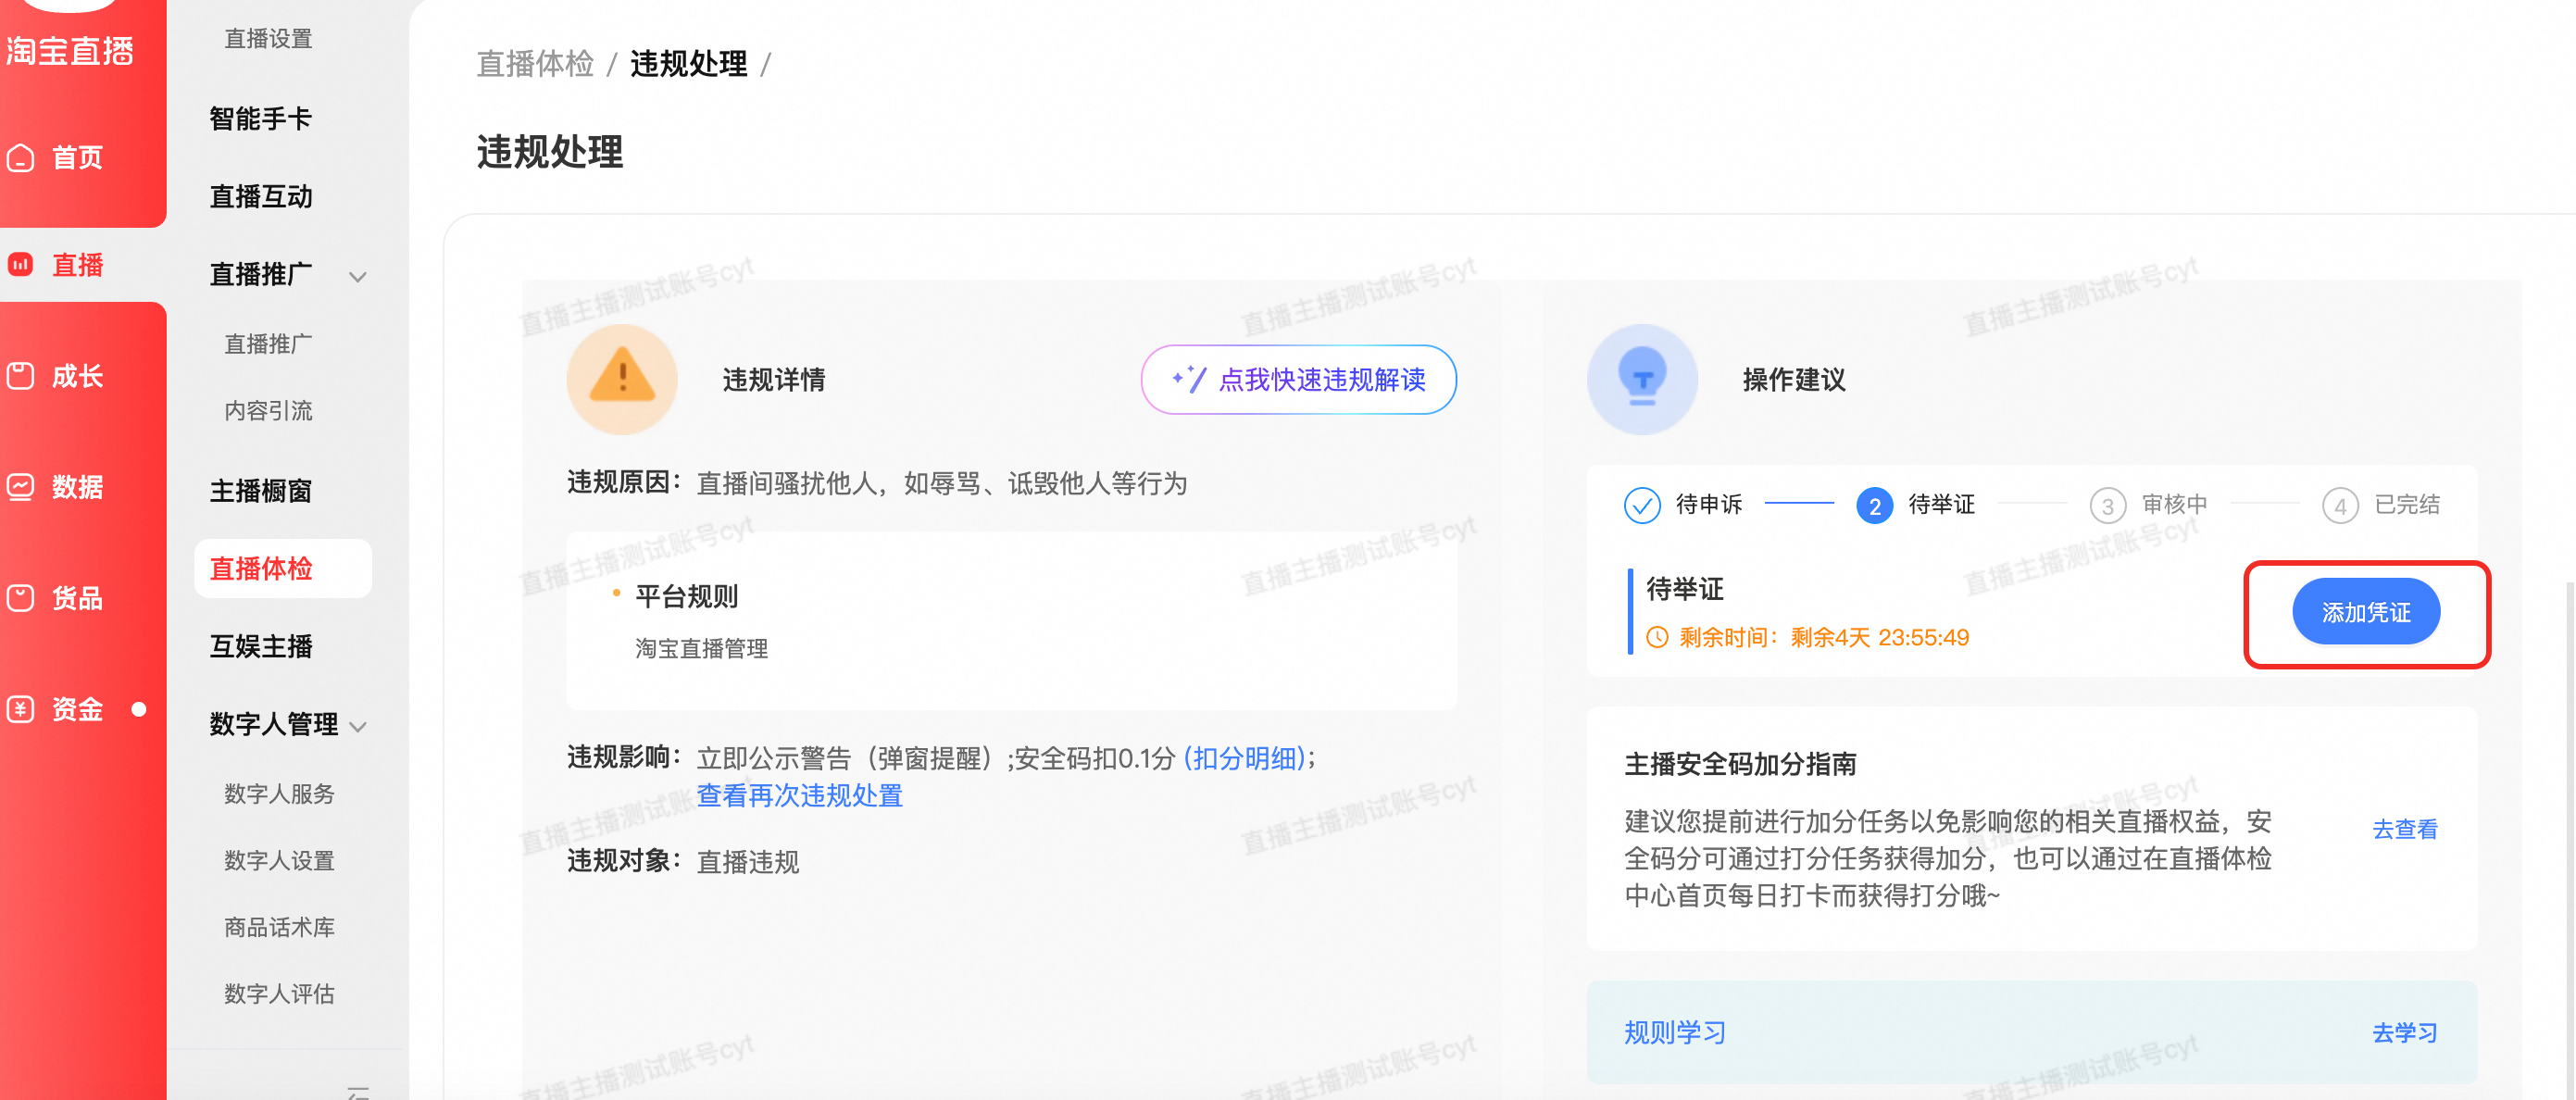Click the 首页 home icon in sidebar

[21, 158]
